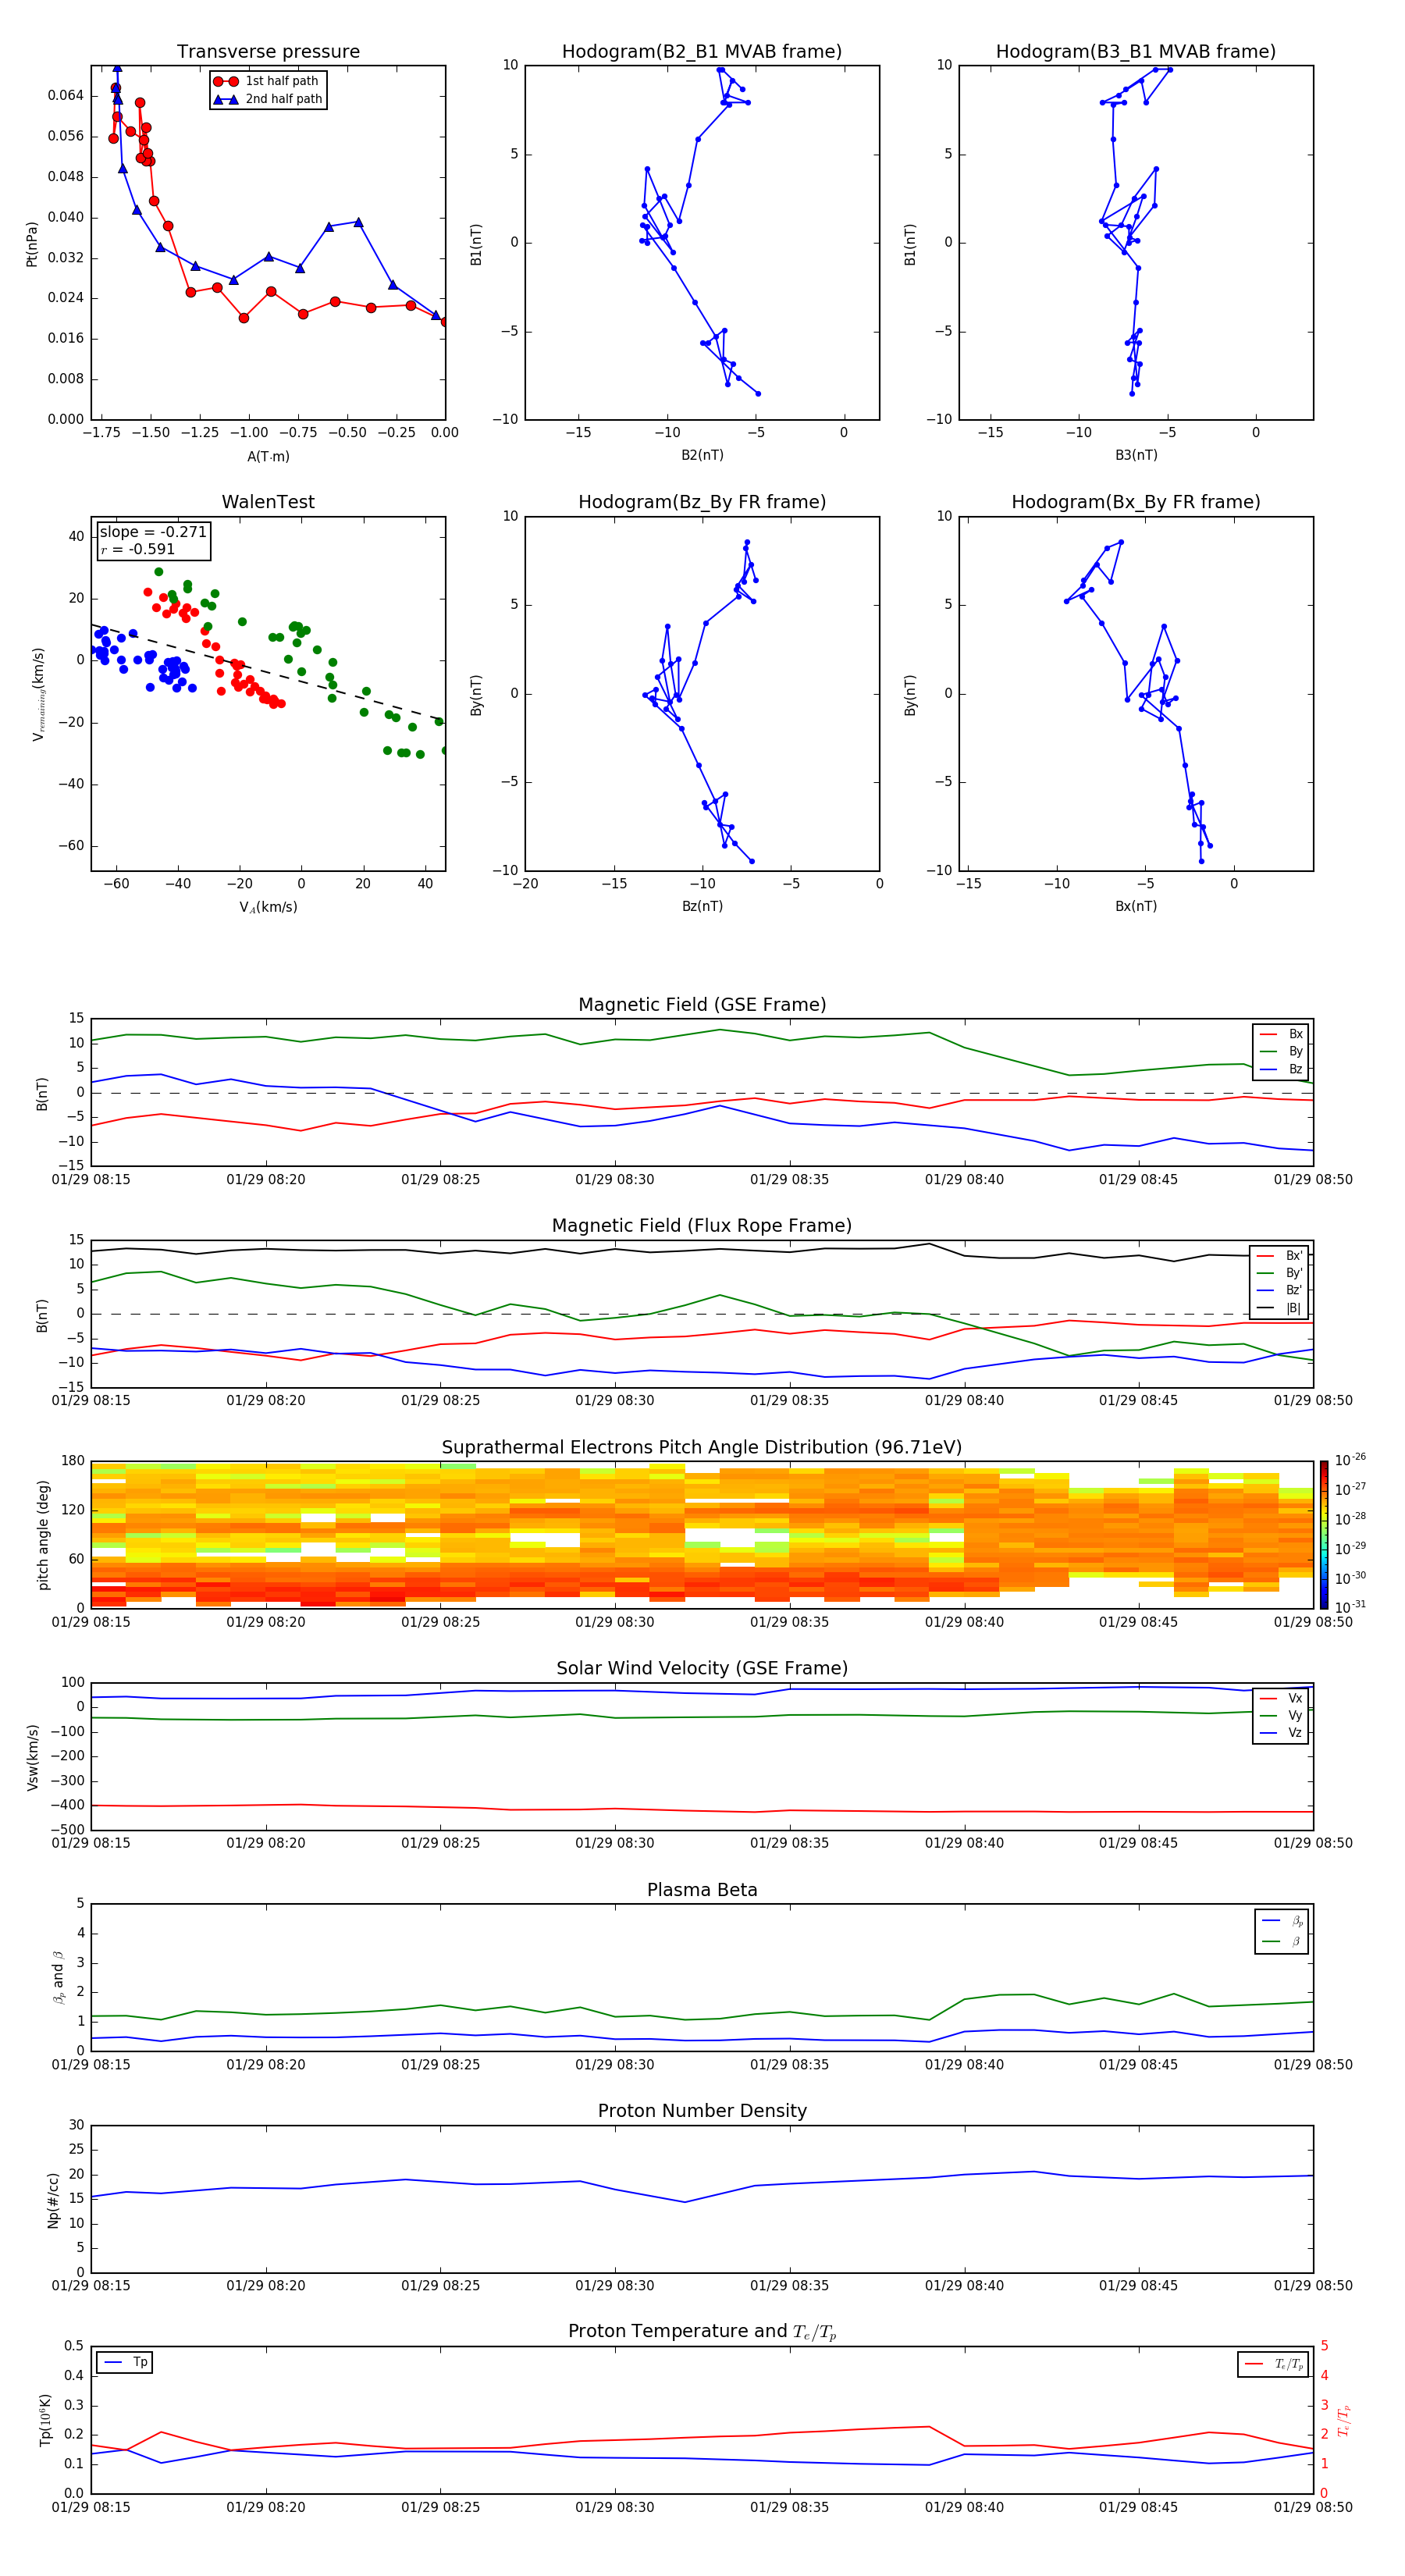The width and height of the screenshot is (1405, 2576).
Task: Click the "Vsw(km/s)" axis label
Action: (x=32, y=1757)
